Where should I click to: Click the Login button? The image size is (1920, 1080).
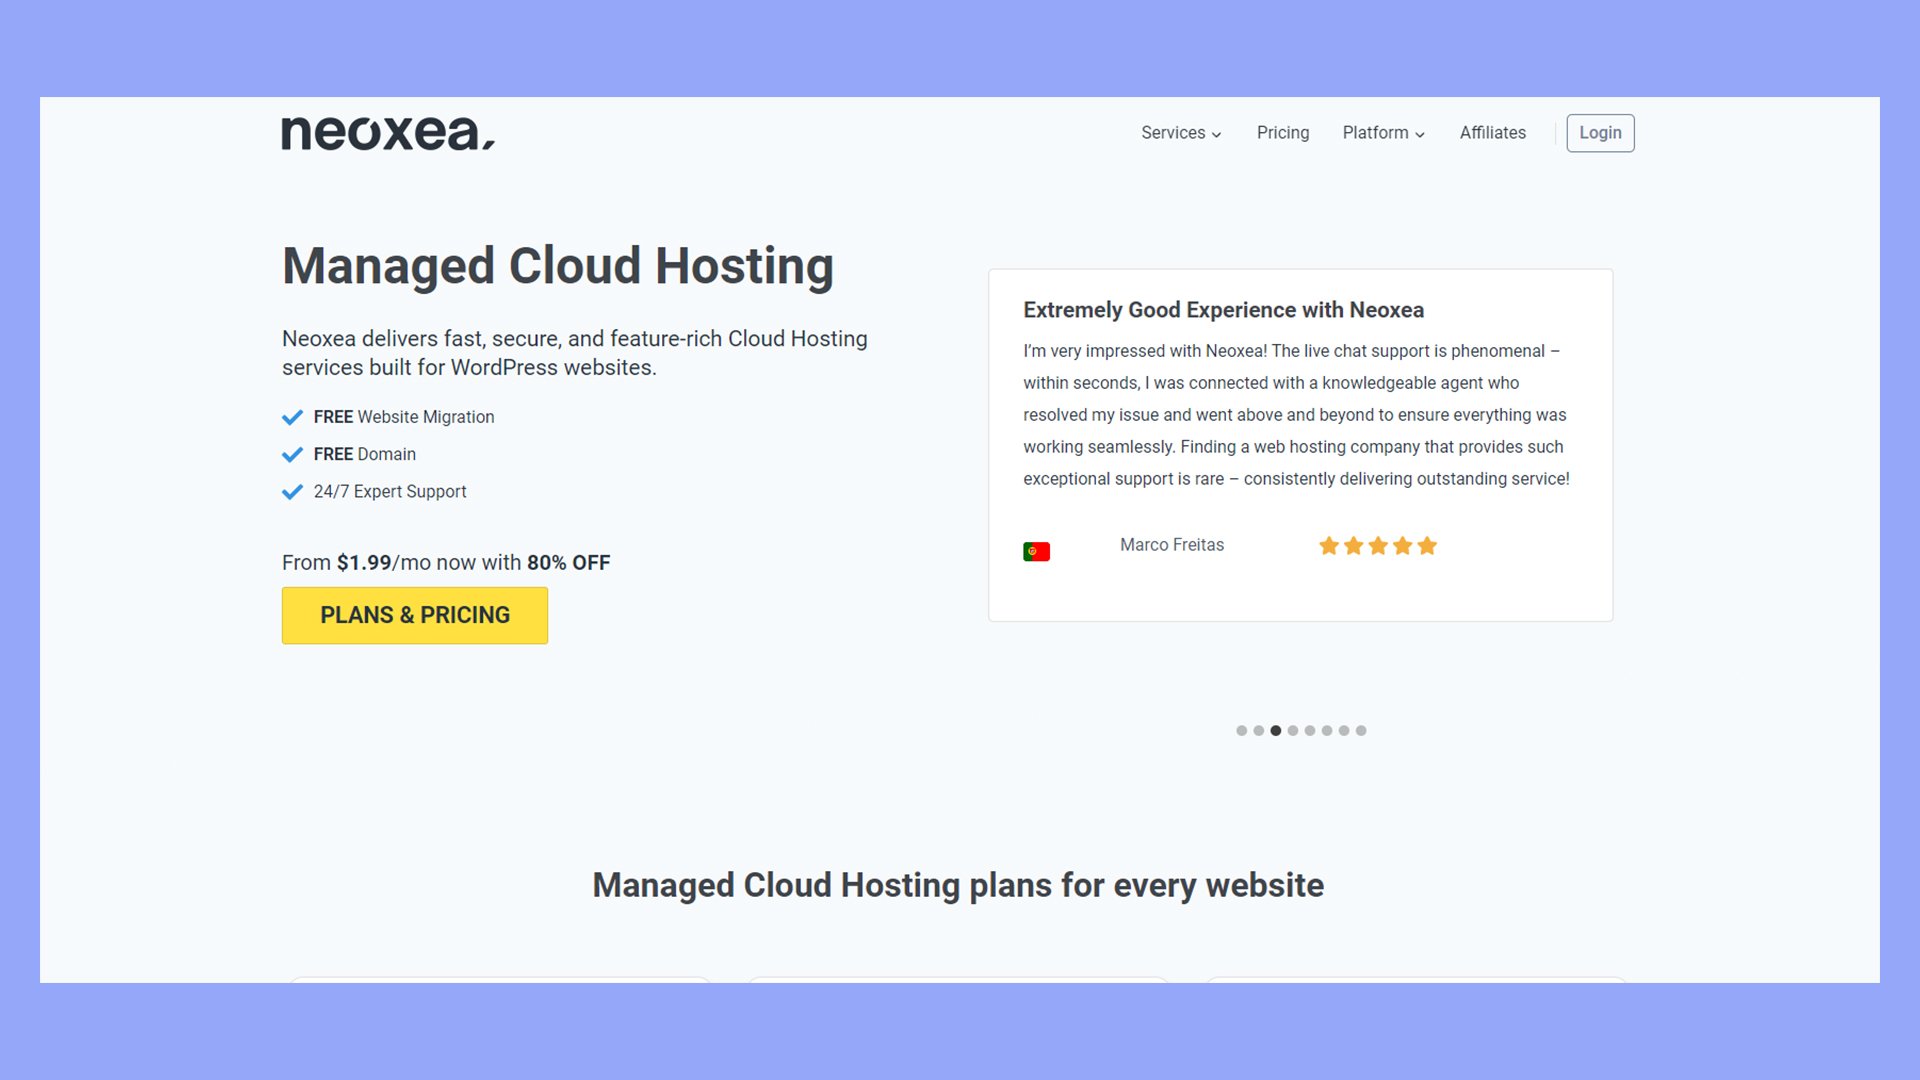pyautogui.click(x=1600, y=133)
